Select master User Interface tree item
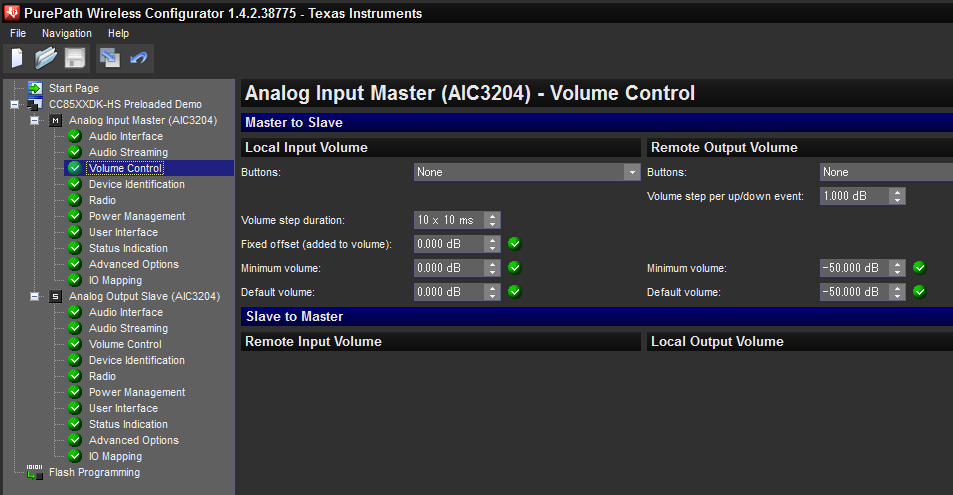 coord(123,232)
